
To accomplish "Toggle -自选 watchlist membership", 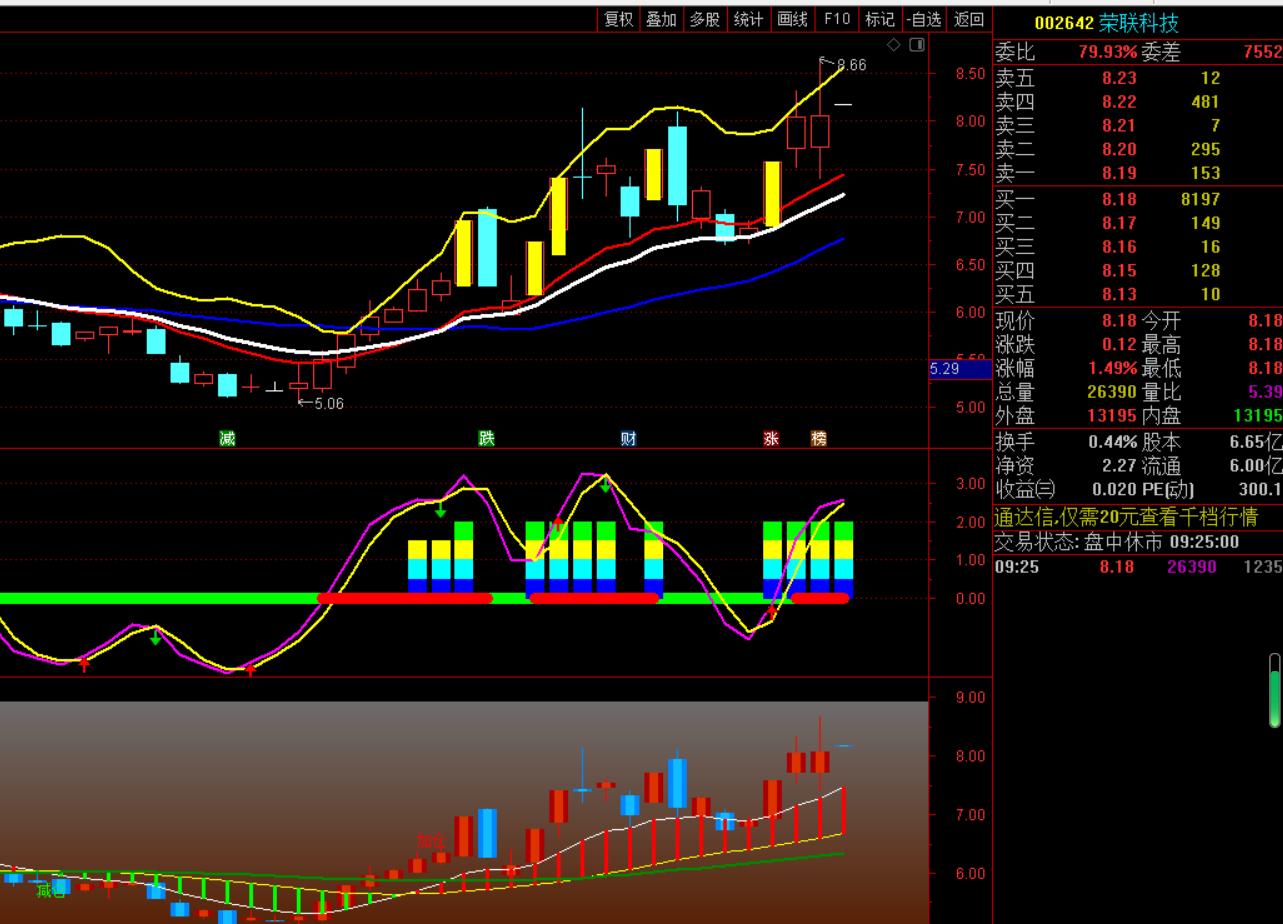I will [x=924, y=19].
